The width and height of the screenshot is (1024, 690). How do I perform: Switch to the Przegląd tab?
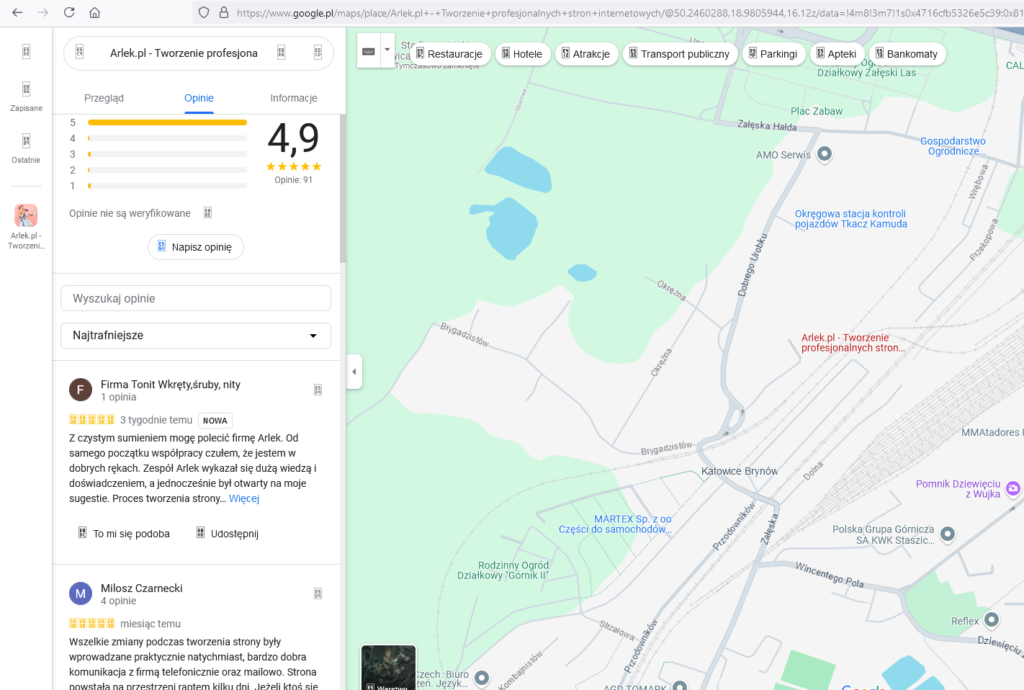(104, 98)
